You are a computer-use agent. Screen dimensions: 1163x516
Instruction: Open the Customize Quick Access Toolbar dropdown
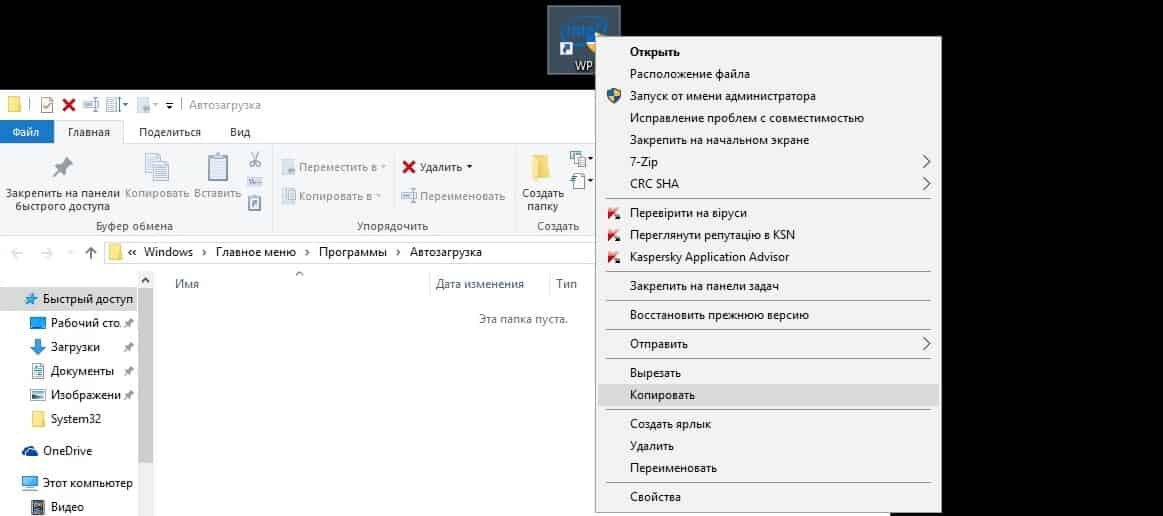point(169,106)
